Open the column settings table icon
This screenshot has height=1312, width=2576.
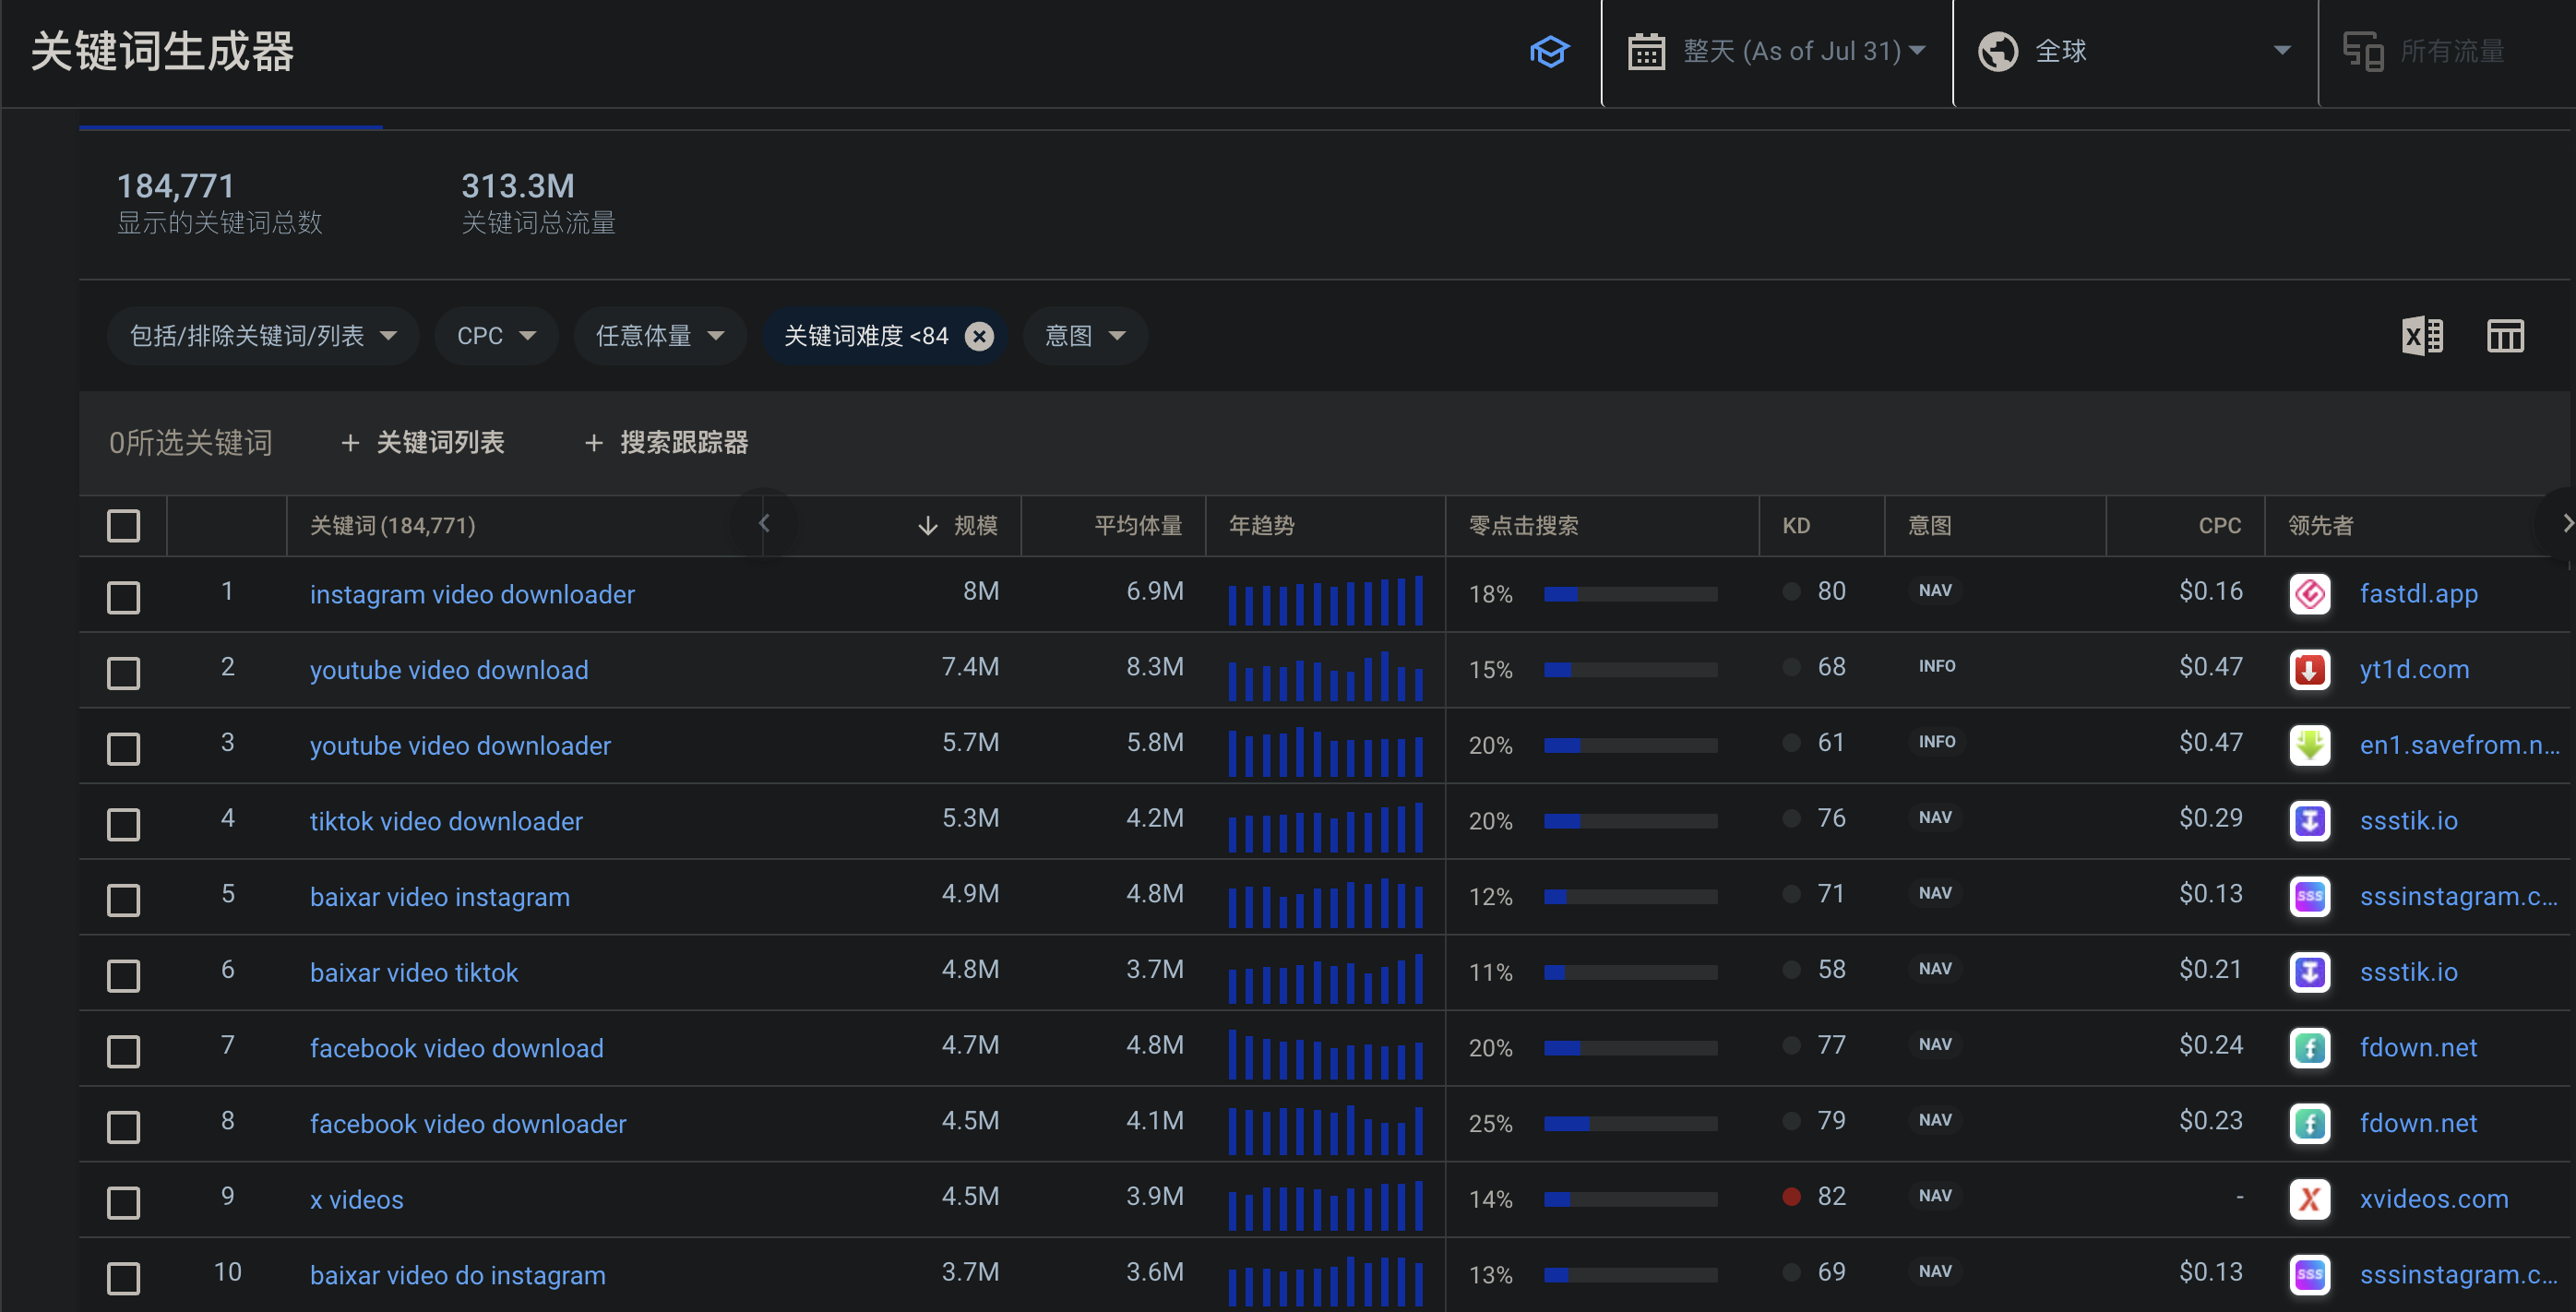point(2504,336)
